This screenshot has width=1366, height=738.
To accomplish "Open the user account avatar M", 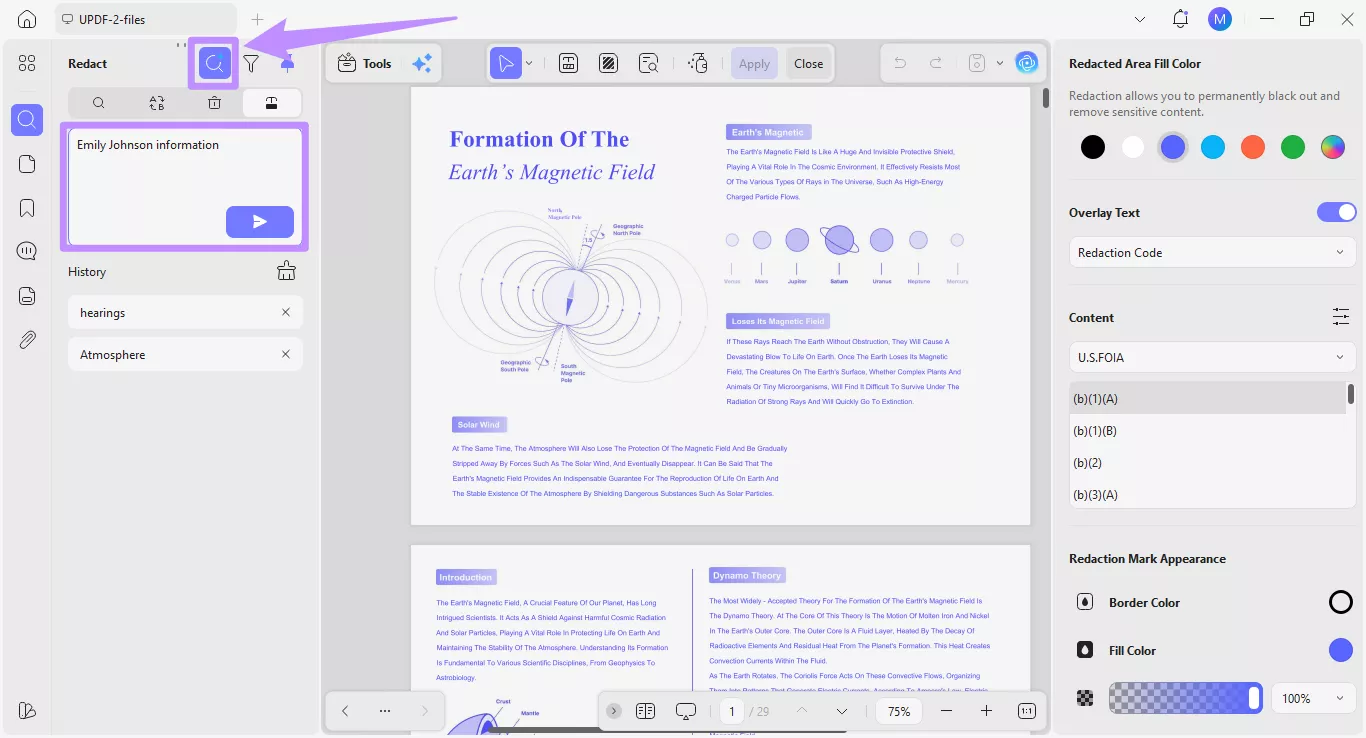I will point(1220,19).
